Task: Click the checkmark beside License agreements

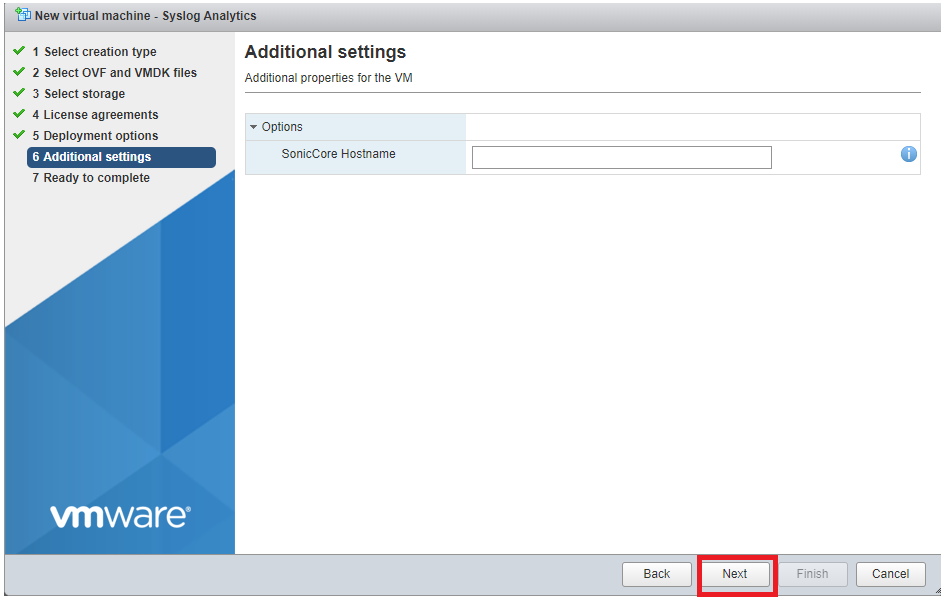Action: tap(18, 114)
